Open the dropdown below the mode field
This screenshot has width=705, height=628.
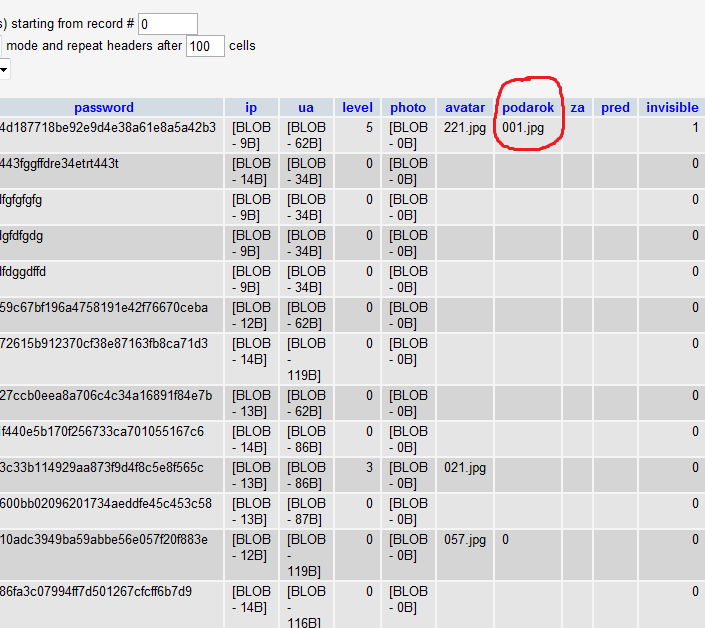(4, 70)
